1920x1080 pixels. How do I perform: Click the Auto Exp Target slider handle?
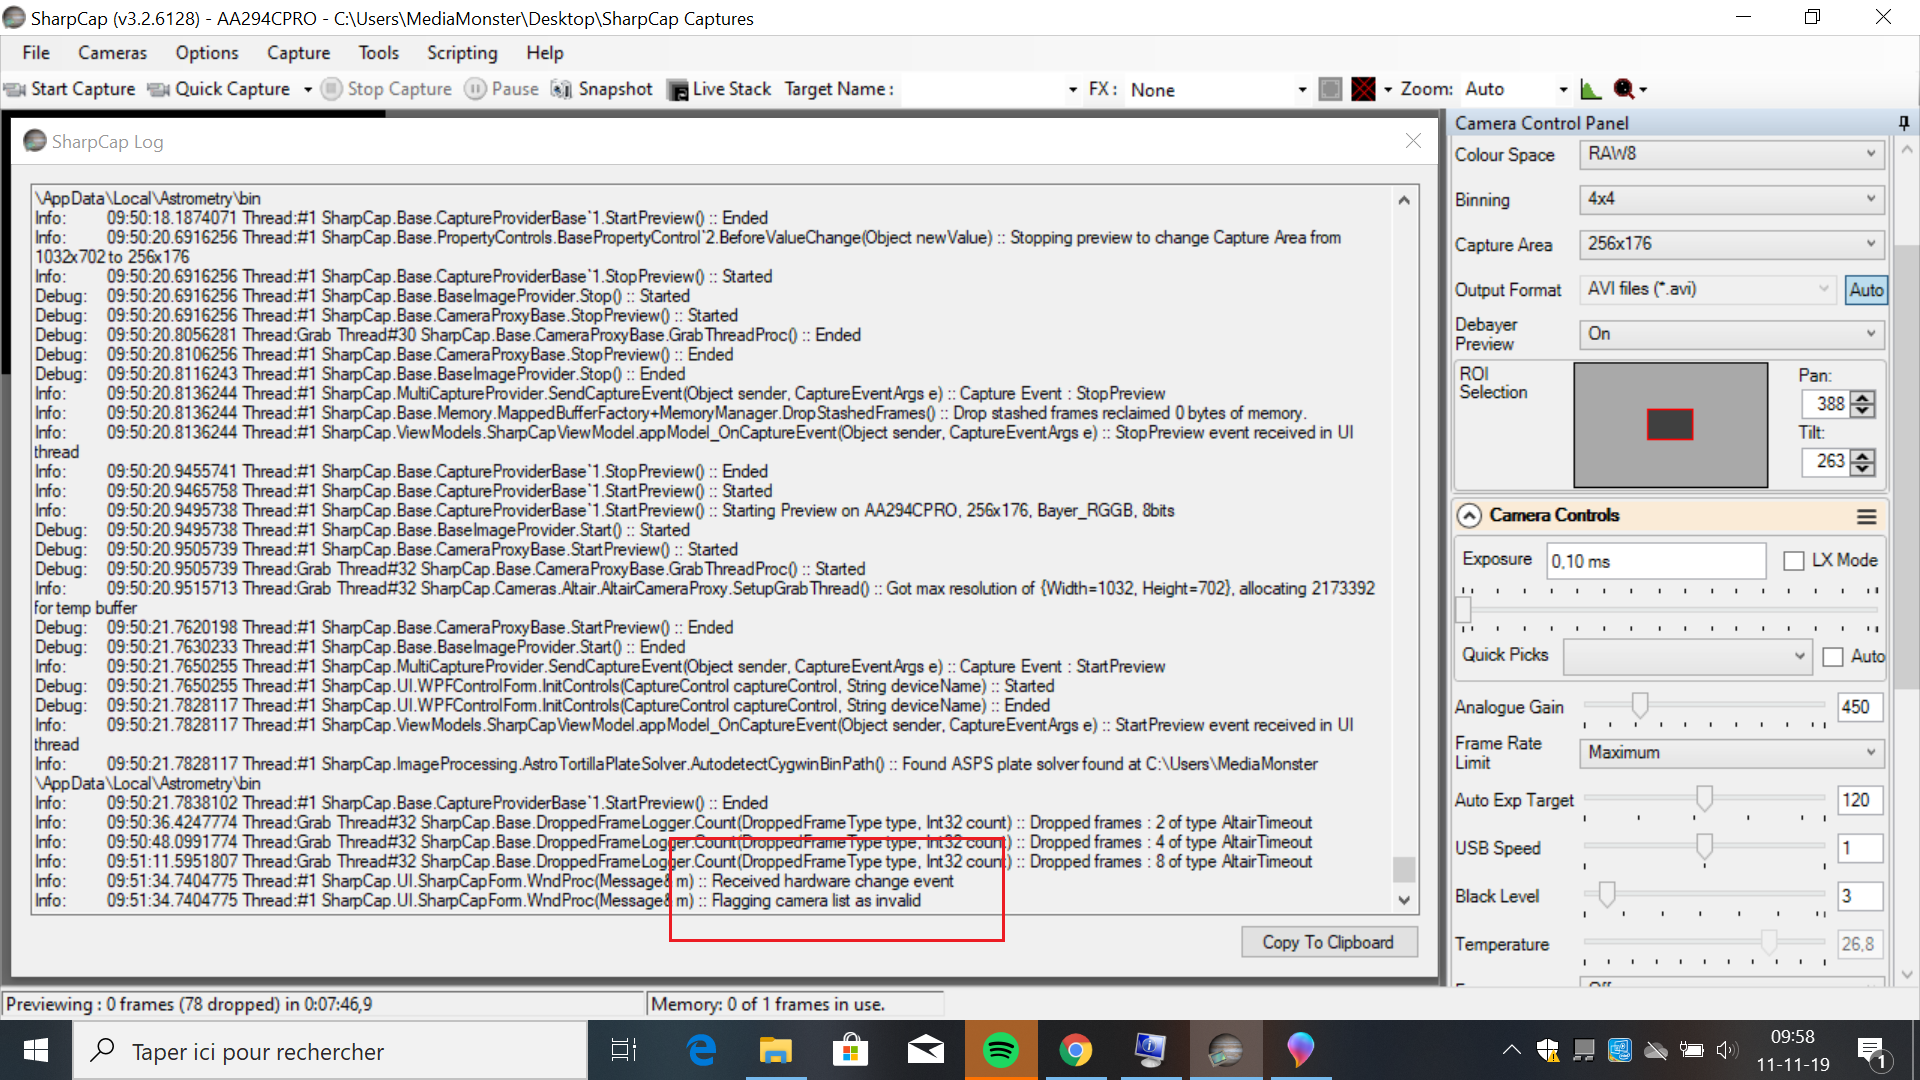pyautogui.click(x=1704, y=798)
